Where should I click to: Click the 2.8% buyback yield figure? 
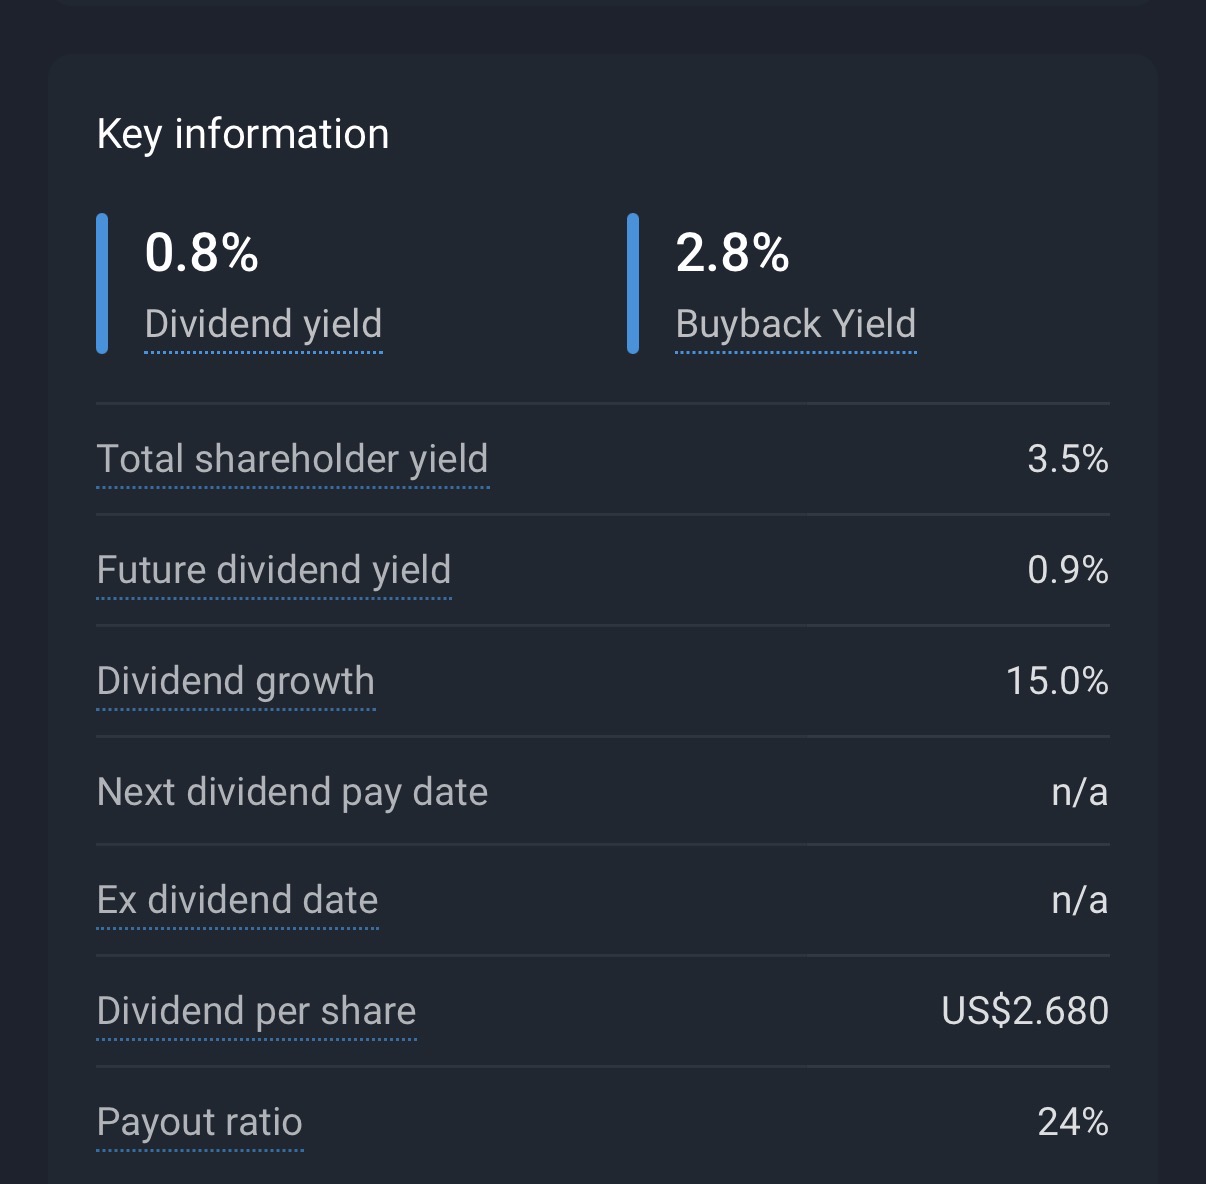(x=732, y=252)
